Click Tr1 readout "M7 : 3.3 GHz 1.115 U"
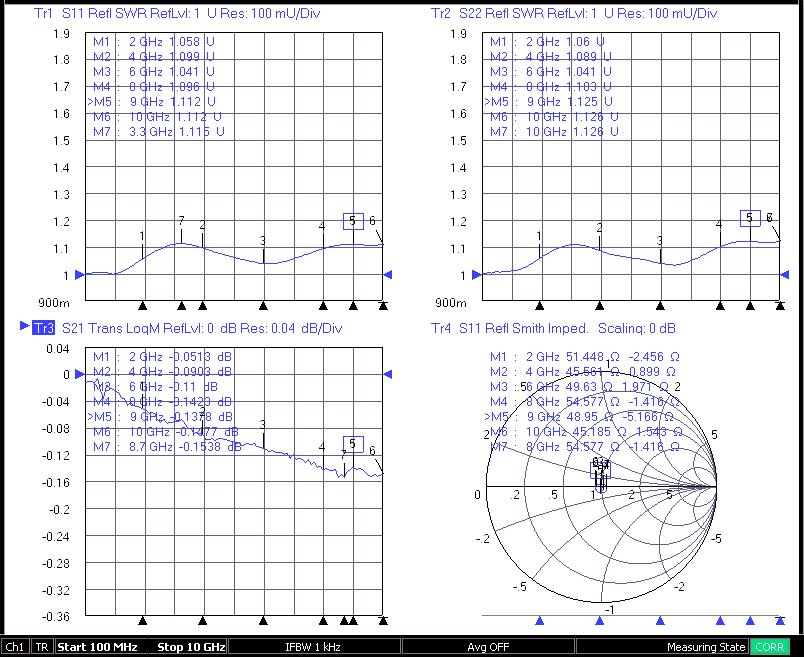Image resolution: width=804 pixels, height=657 pixels. pyautogui.click(x=159, y=132)
